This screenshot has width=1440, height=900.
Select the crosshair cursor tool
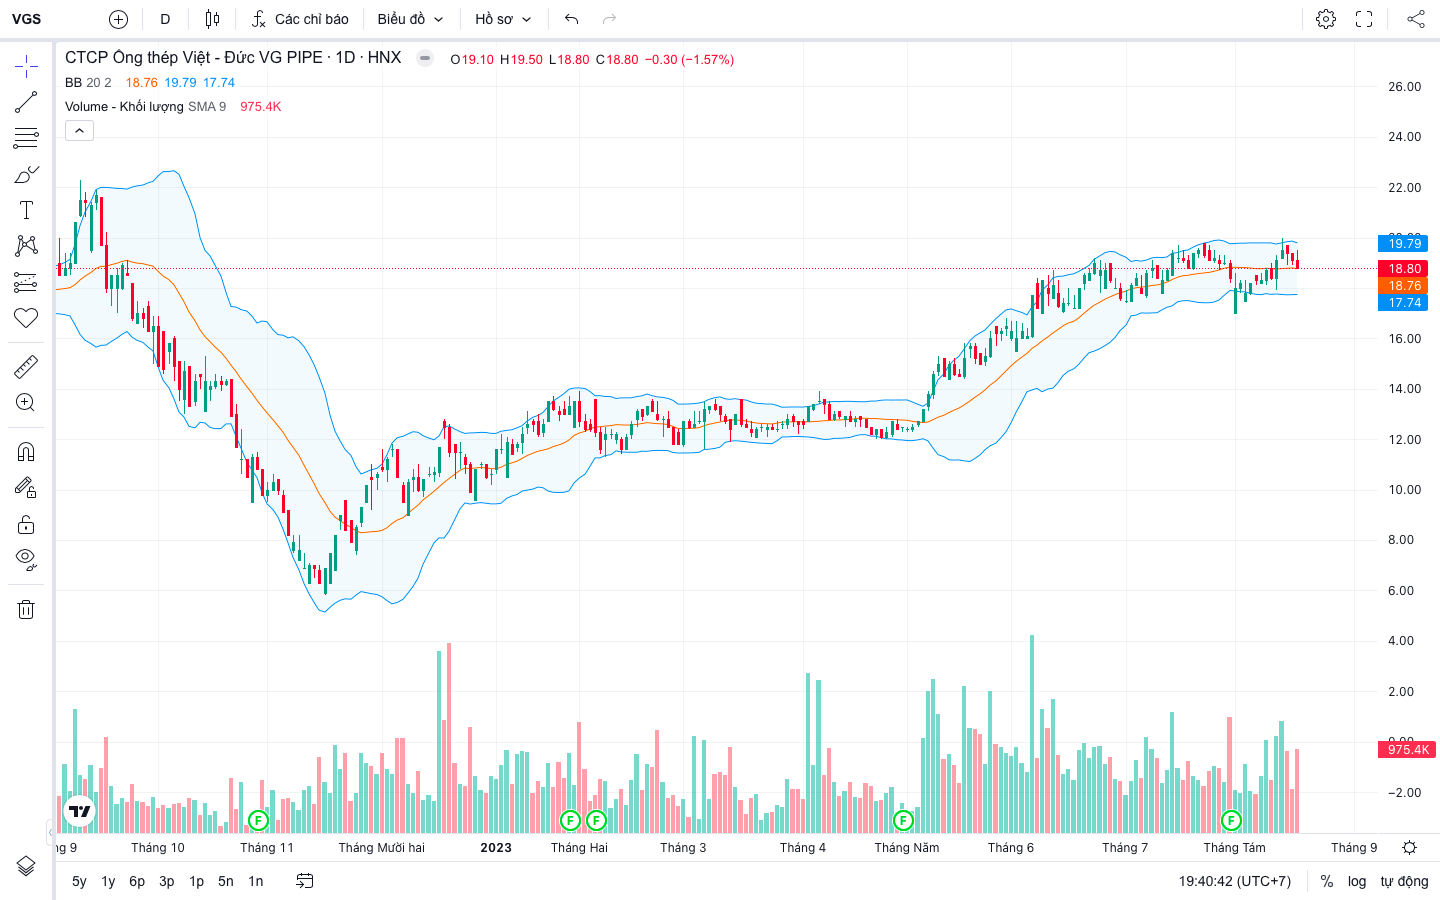26,67
